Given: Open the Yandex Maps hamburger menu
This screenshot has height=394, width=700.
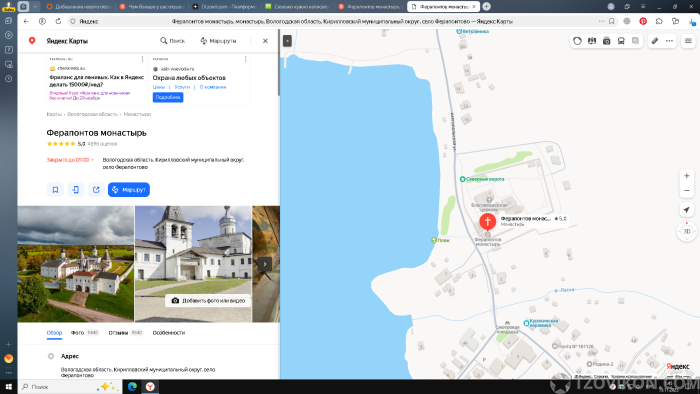Looking at the screenshot, I should pyautogui.click(x=688, y=41).
